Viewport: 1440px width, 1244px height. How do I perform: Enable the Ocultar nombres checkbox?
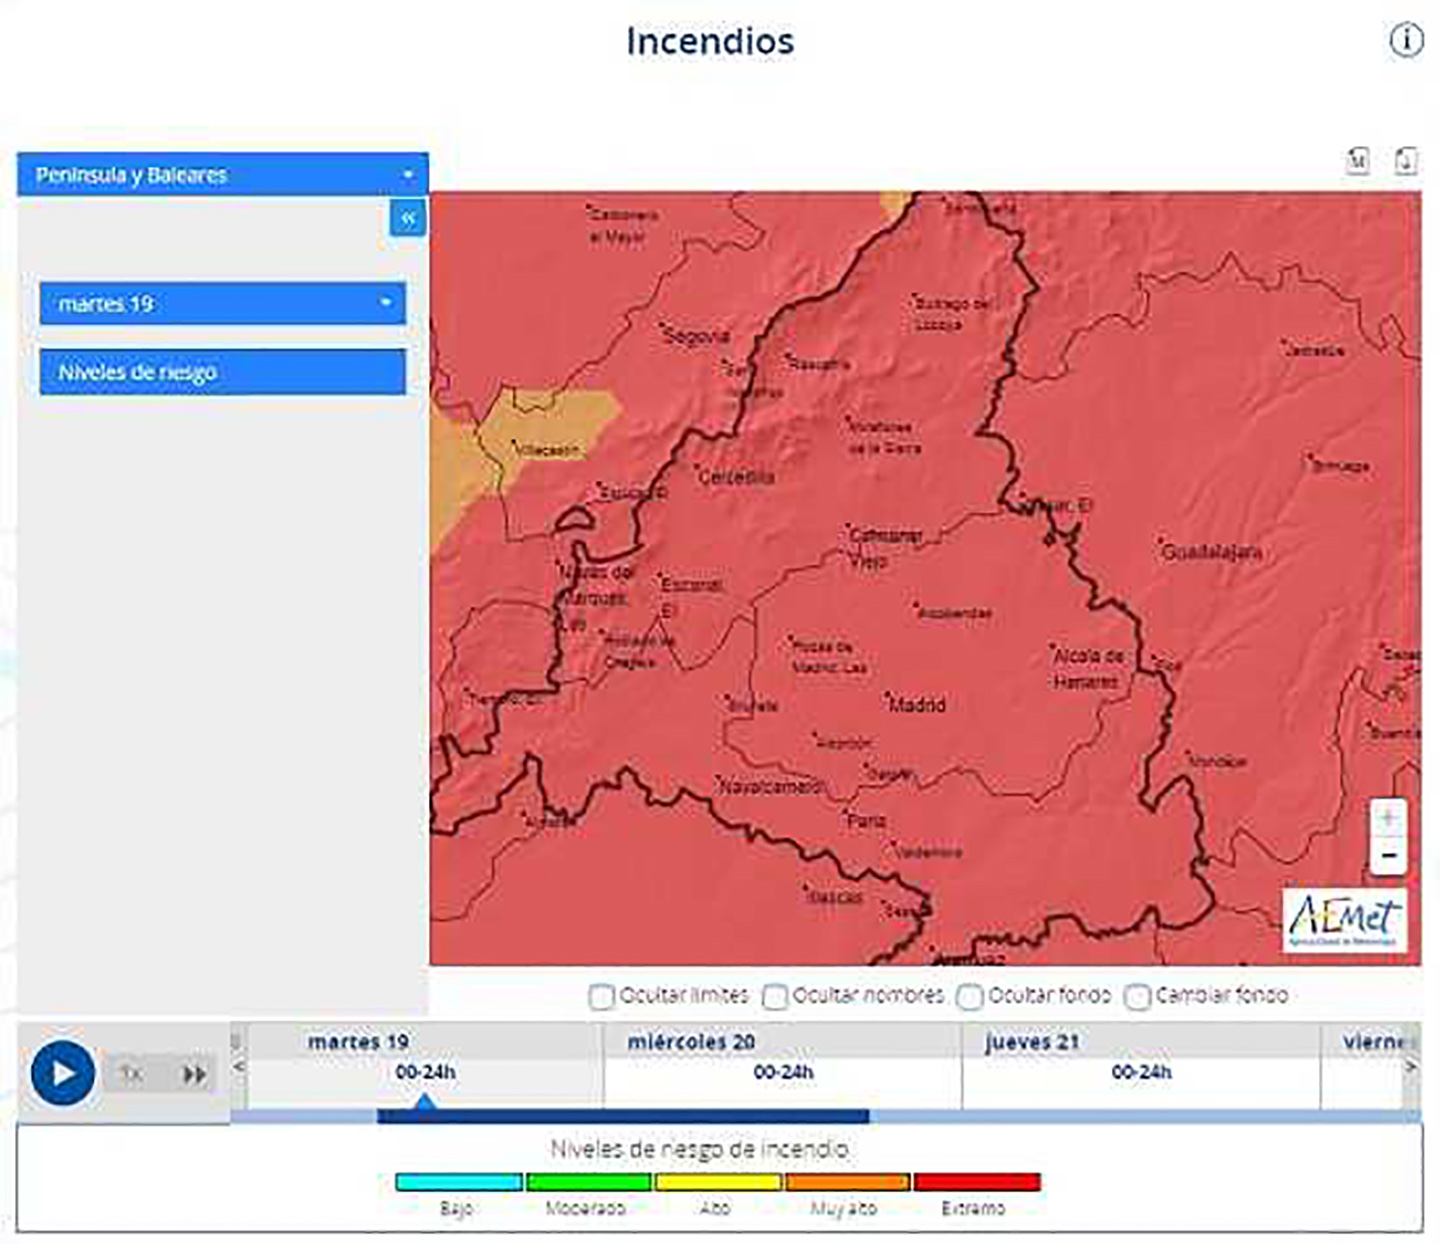click(774, 997)
